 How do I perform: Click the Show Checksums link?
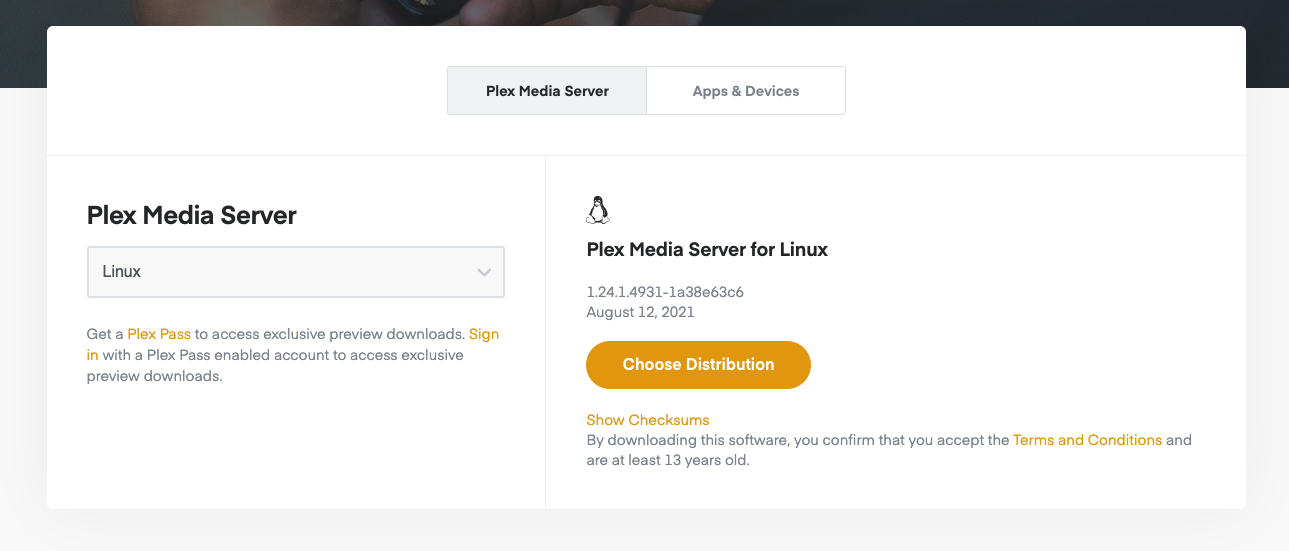click(647, 420)
